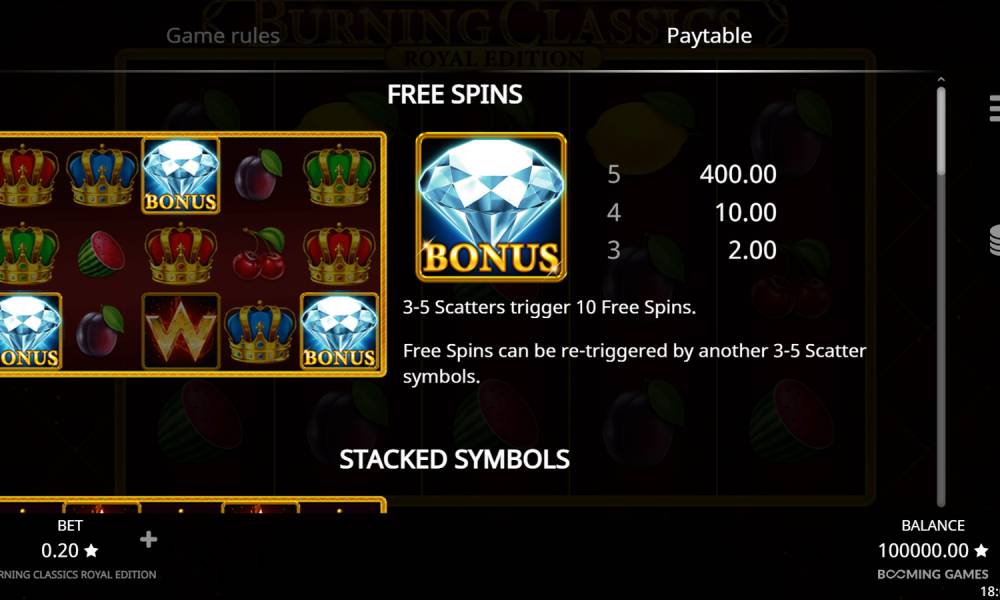Open the hamburger menu at right edge

coord(994,108)
